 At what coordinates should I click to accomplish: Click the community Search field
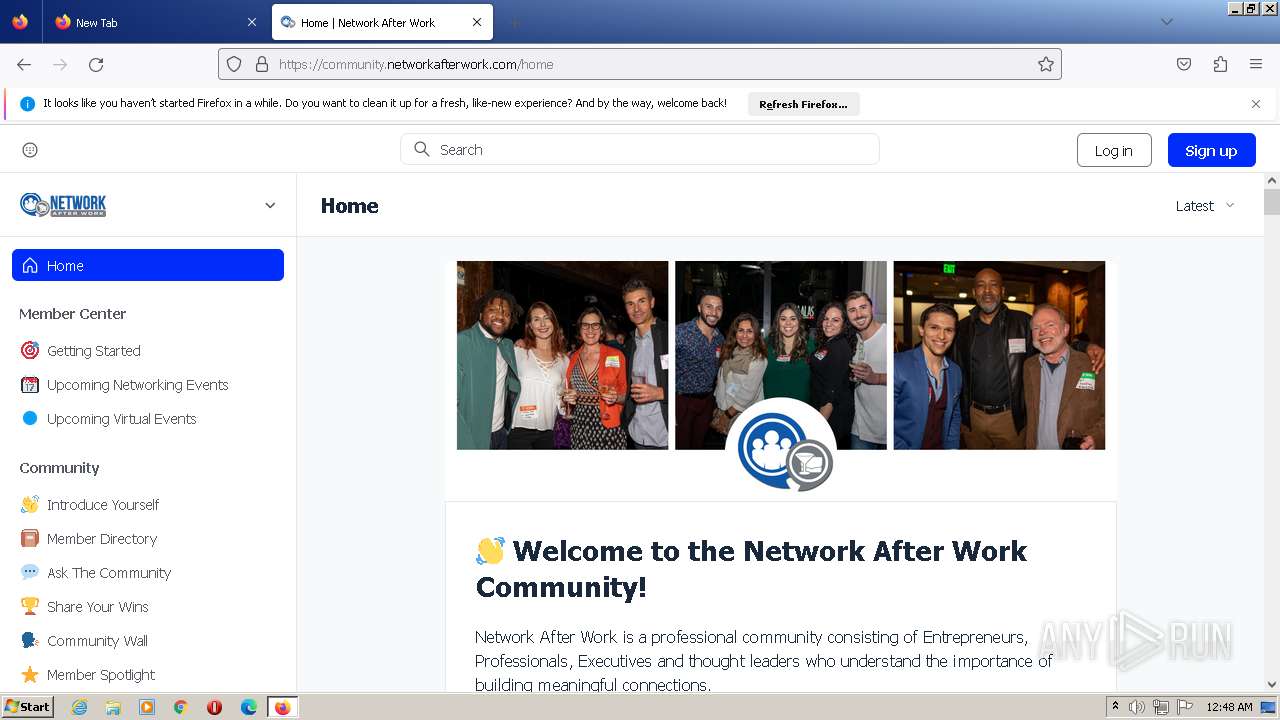tap(640, 149)
